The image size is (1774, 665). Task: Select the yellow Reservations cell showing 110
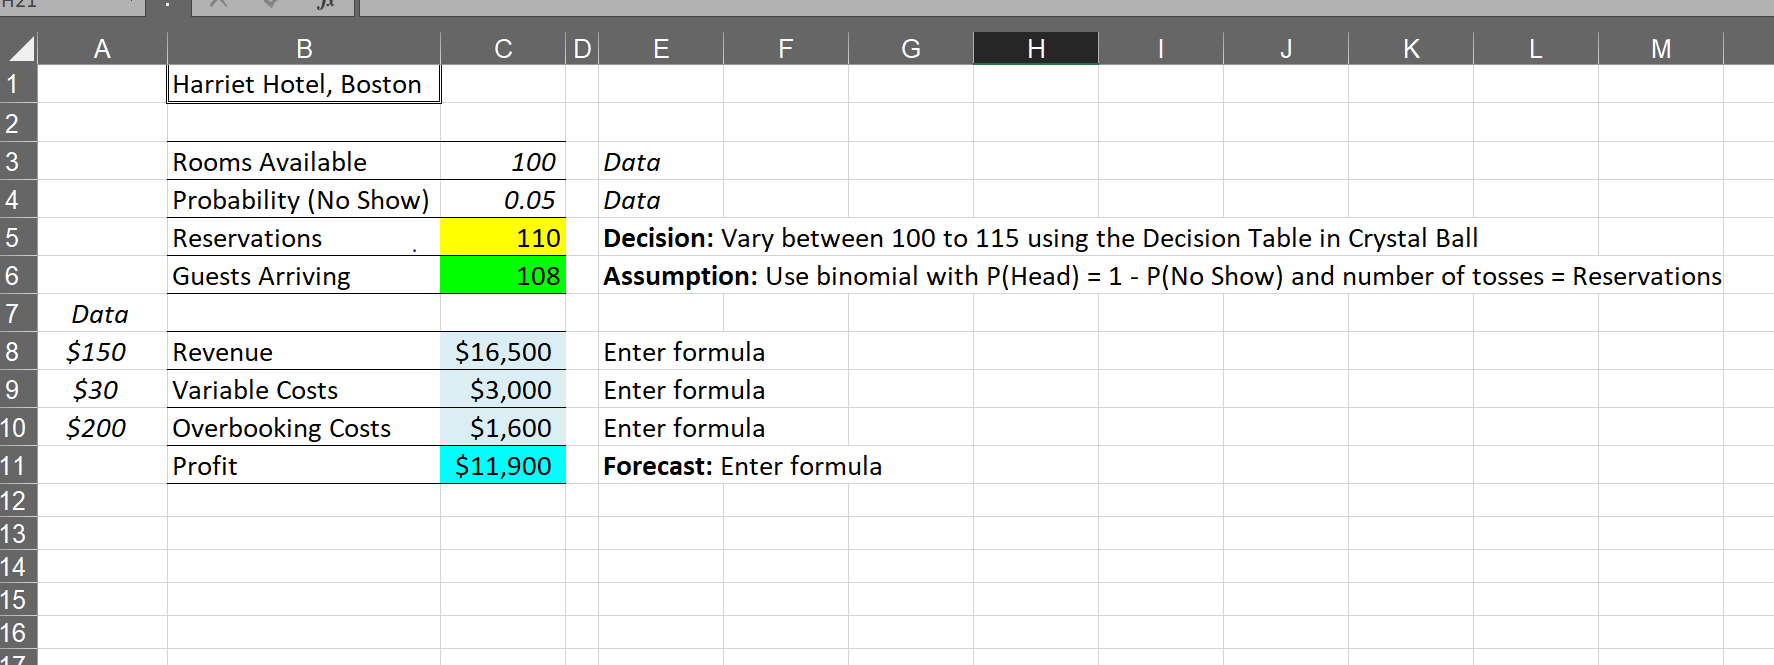pos(503,237)
